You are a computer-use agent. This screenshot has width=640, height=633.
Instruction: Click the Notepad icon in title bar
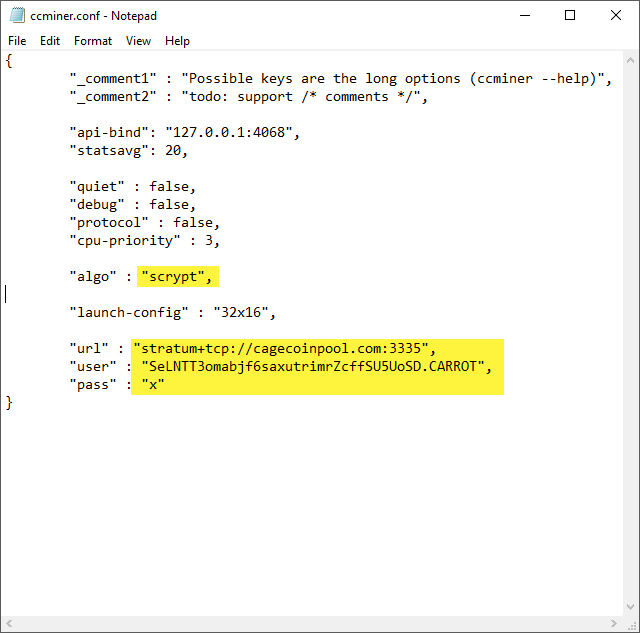click(17, 15)
